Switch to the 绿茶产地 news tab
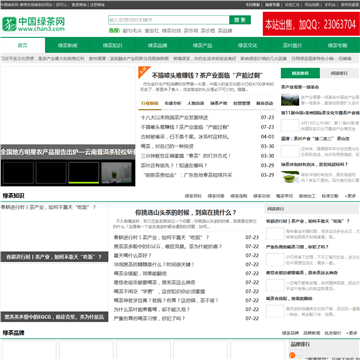 pos(219,103)
